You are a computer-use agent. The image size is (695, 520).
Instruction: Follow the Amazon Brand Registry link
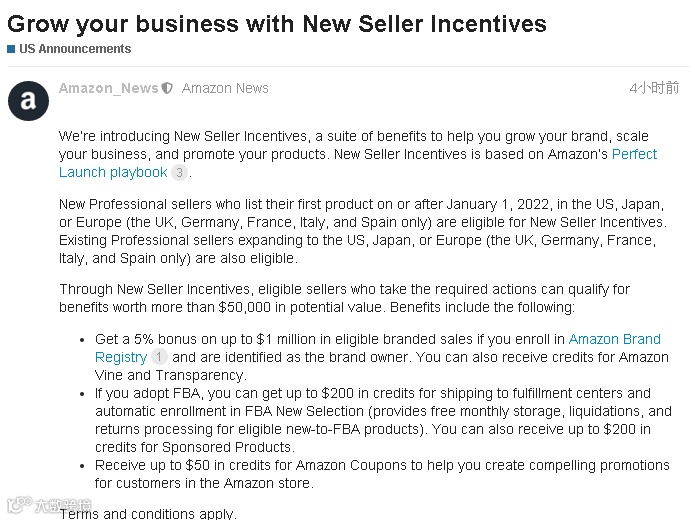click(614, 339)
